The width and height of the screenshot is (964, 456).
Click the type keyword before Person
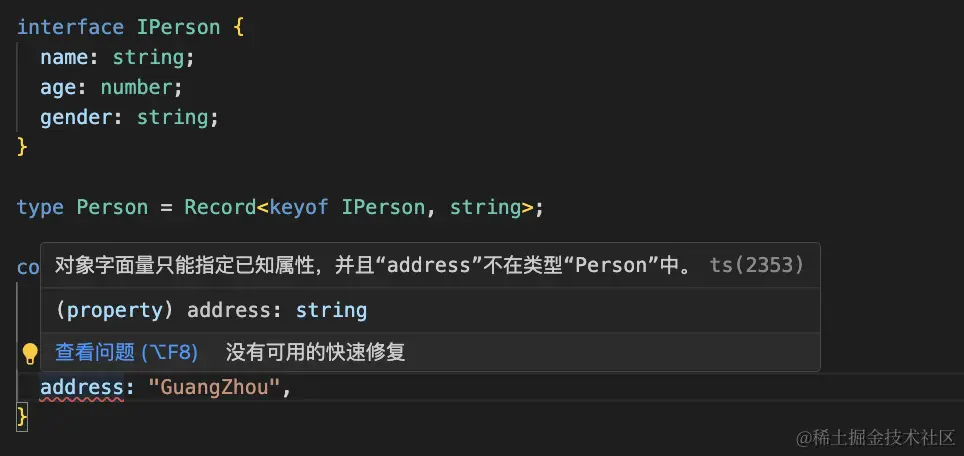pyautogui.click(x=40, y=207)
